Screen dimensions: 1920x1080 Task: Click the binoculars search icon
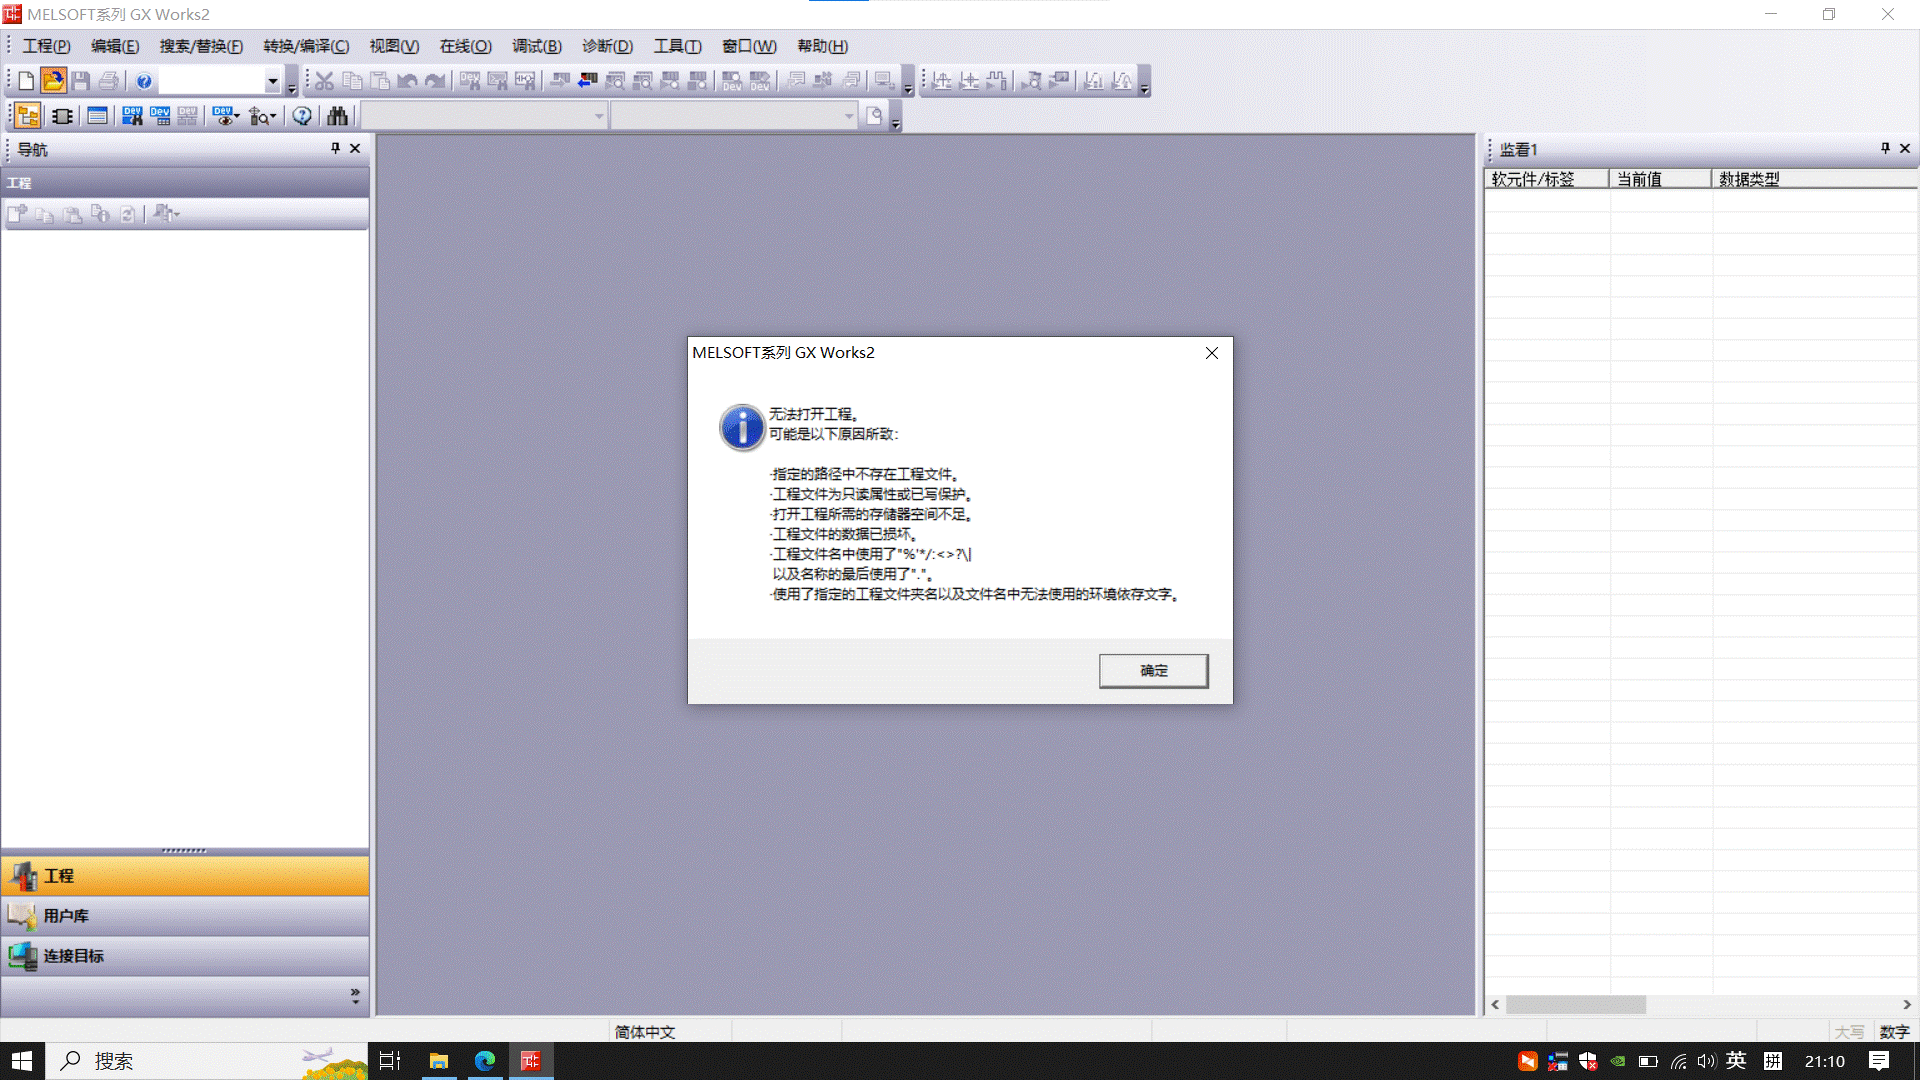(x=337, y=116)
